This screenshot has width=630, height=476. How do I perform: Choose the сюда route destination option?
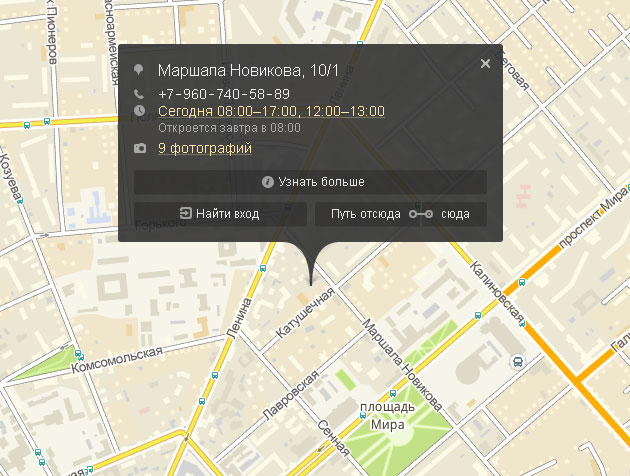click(455, 214)
